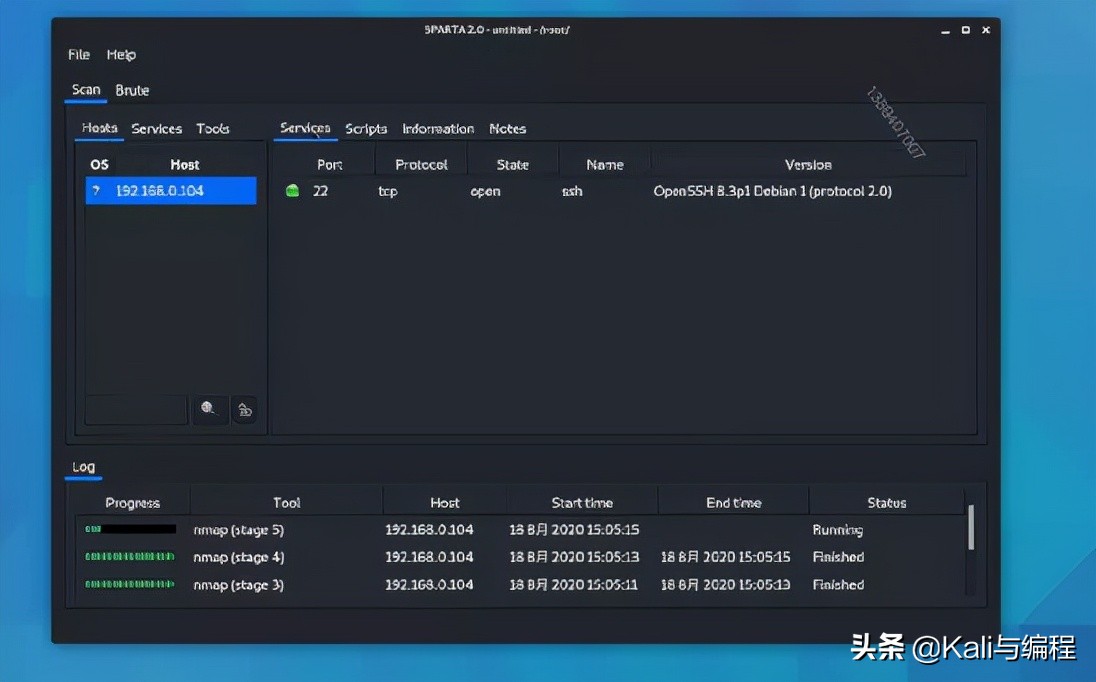
Task: Open the Information tab
Action: click(438, 129)
